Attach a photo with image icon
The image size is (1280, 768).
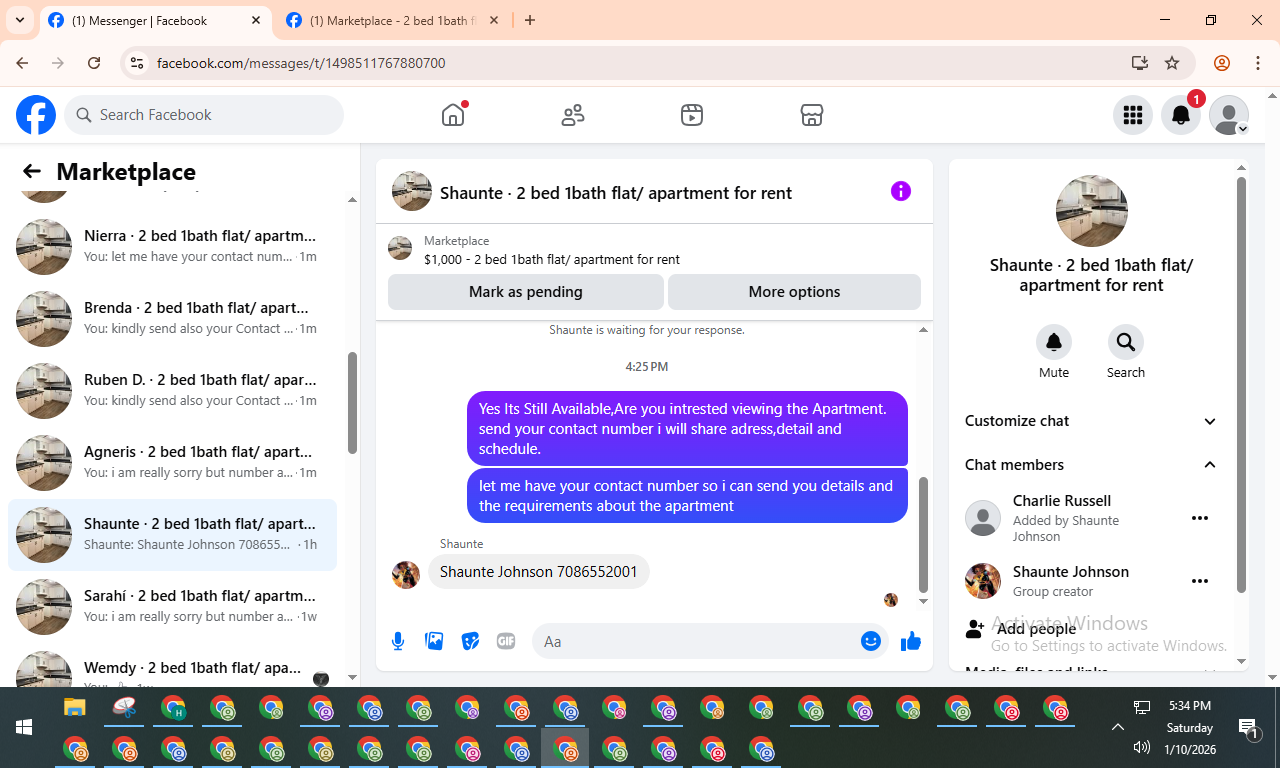pos(434,641)
